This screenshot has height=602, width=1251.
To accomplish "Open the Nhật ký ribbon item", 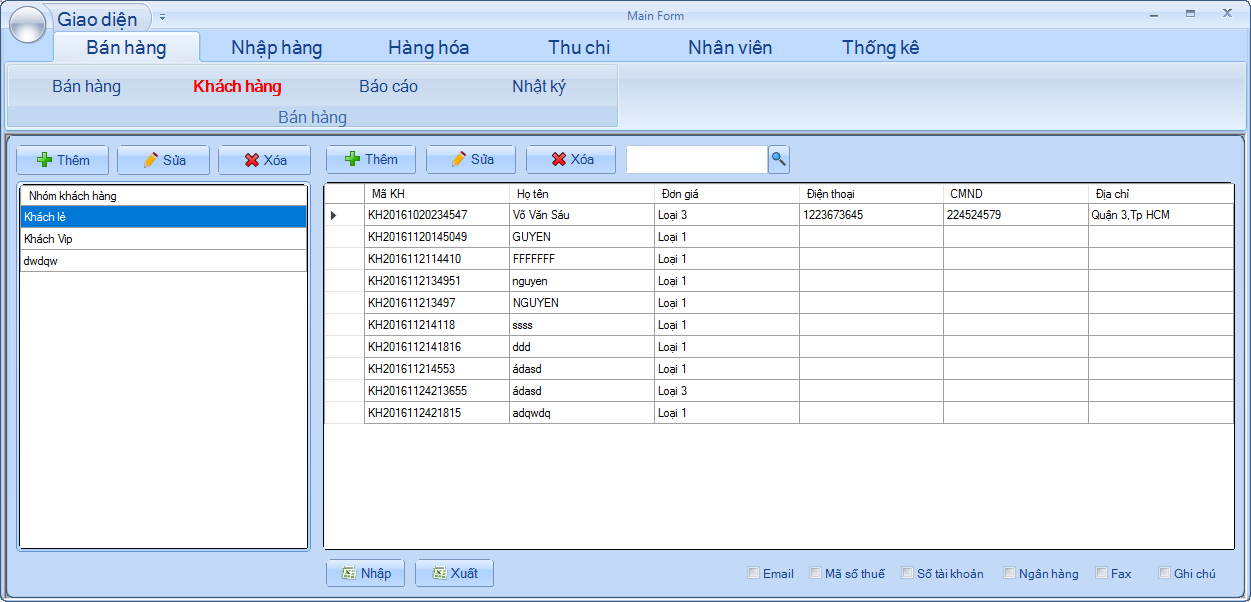I will point(539,86).
